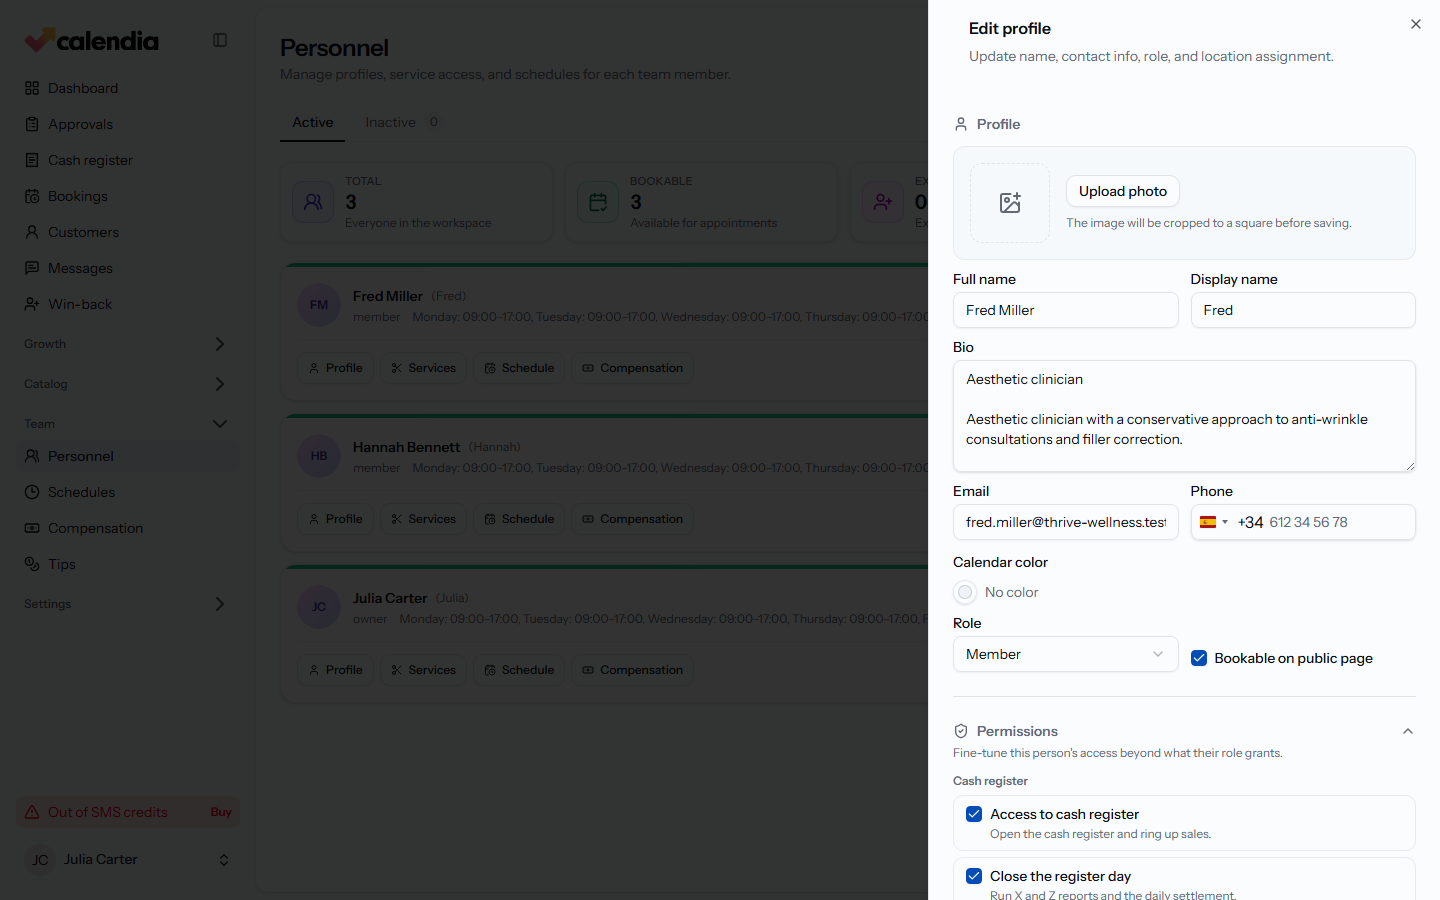This screenshot has width=1440, height=900.
Task: Uncheck Access to cash register
Action: (x=974, y=814)
